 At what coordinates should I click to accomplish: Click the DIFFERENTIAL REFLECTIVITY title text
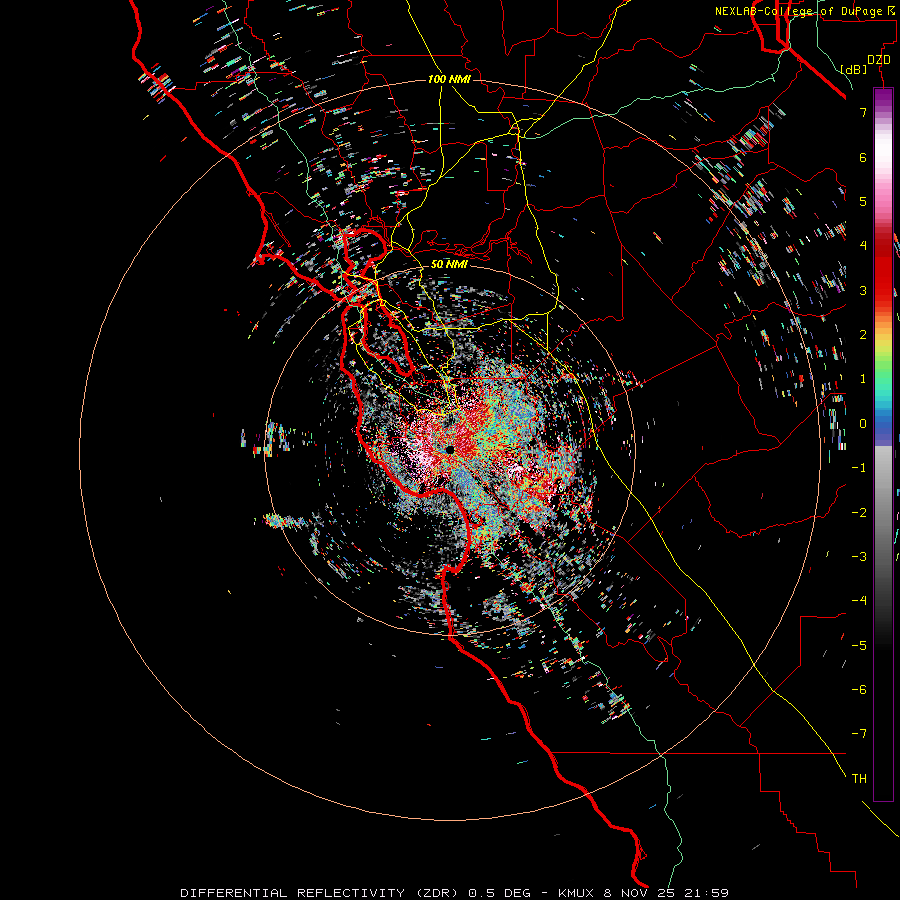tap(293, 893)
